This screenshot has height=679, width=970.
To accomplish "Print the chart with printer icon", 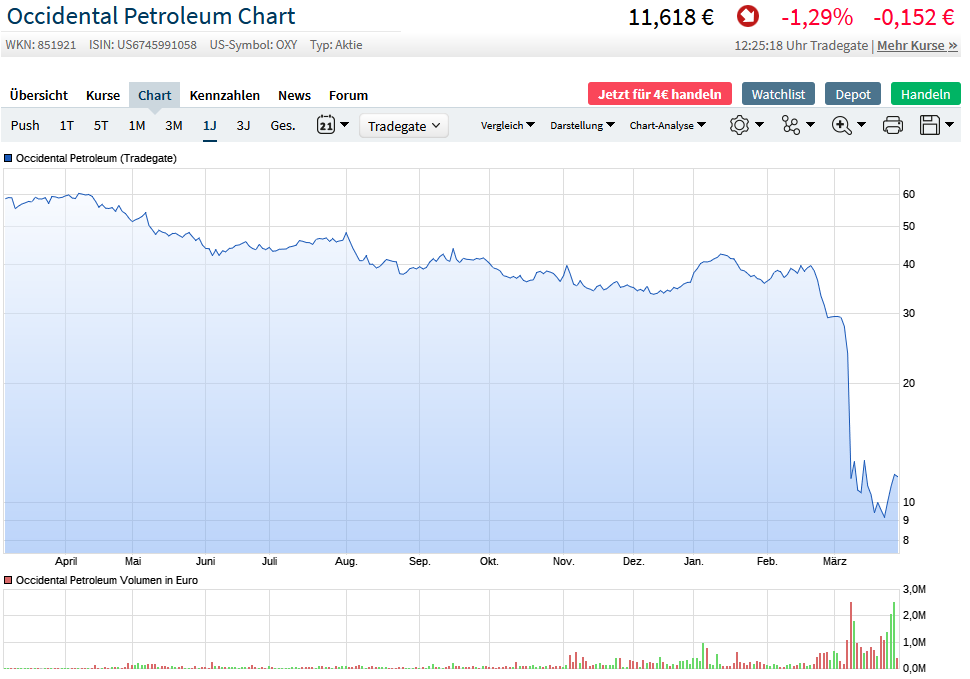I will [893, 125].
